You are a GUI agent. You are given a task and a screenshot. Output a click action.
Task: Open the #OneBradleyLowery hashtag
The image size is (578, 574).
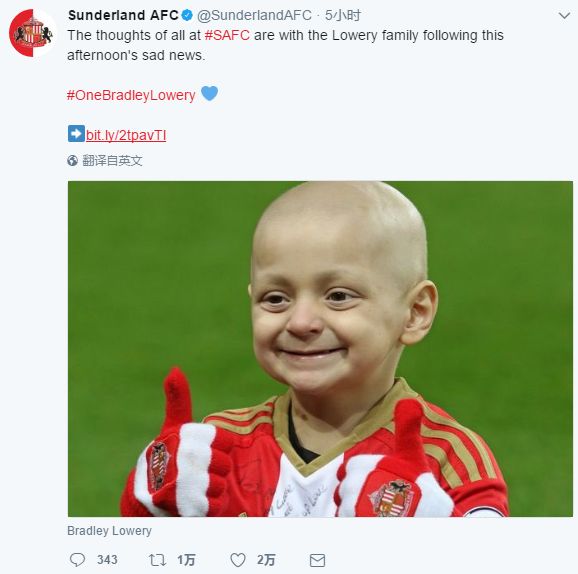(x=131, y=95)
